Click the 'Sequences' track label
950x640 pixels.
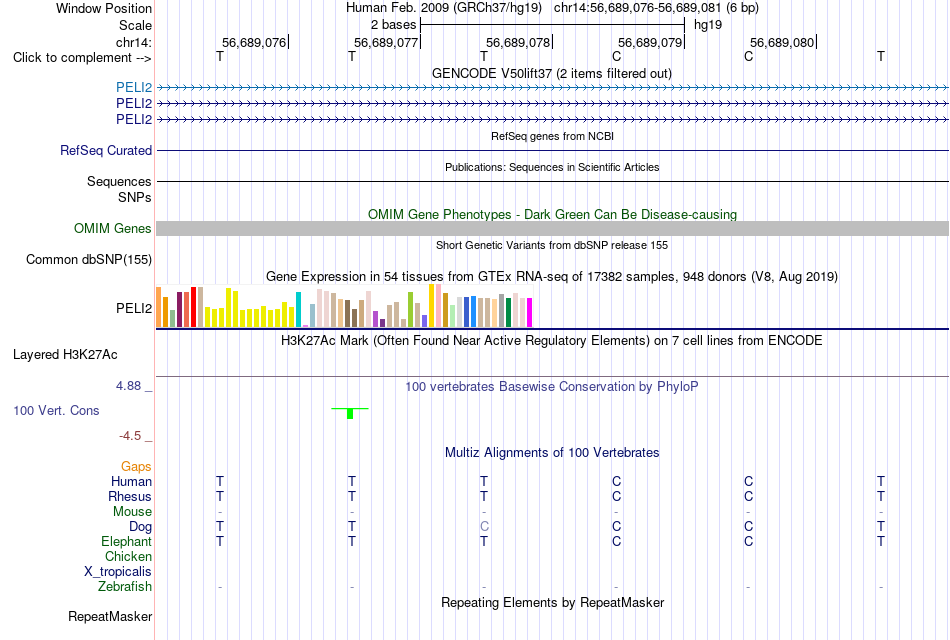coord(119,181)
